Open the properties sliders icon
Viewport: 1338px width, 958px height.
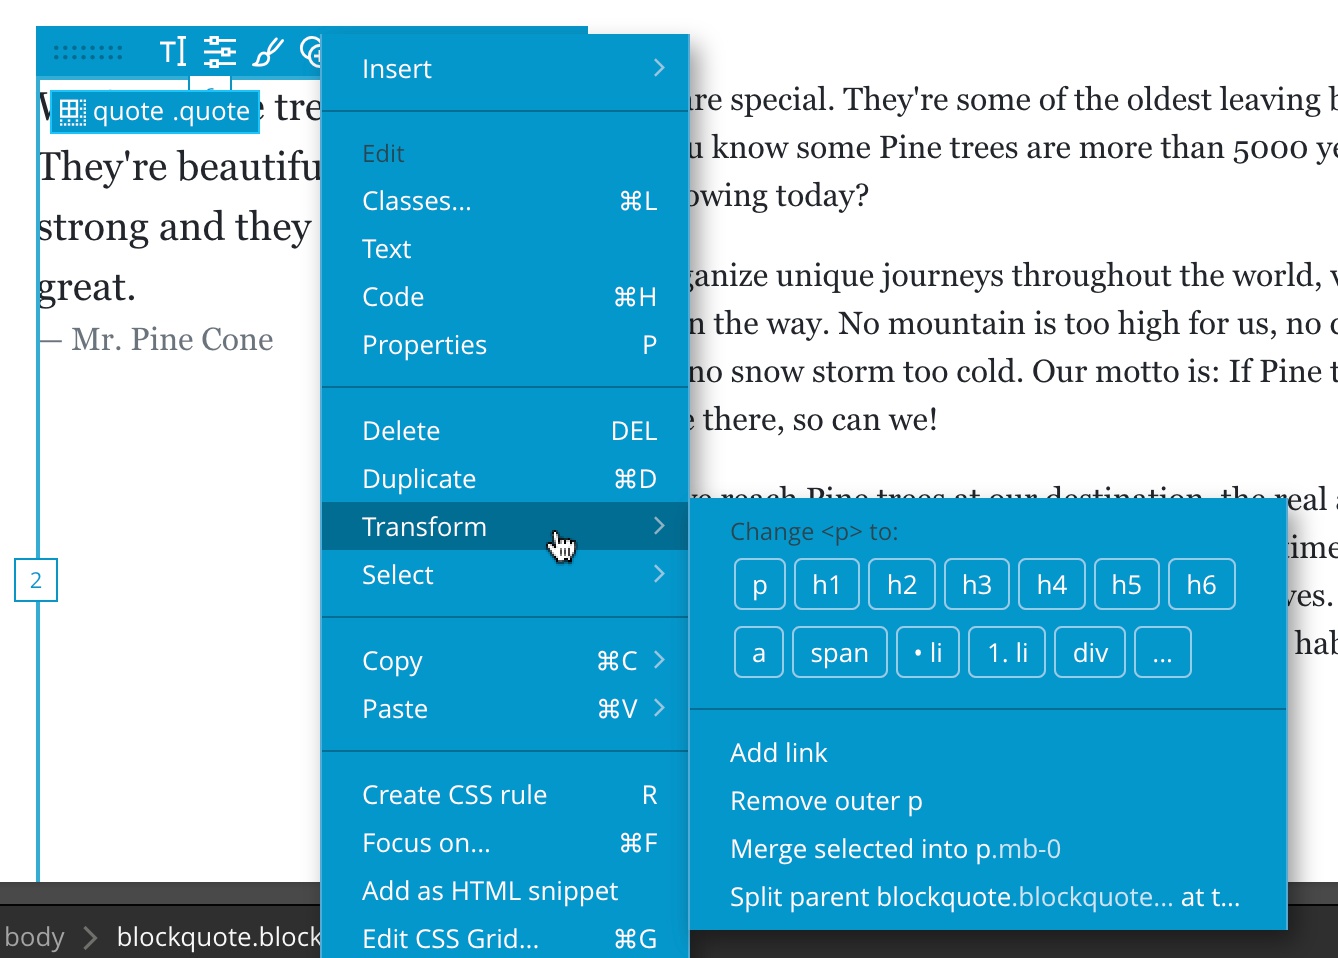coord(219,51)
